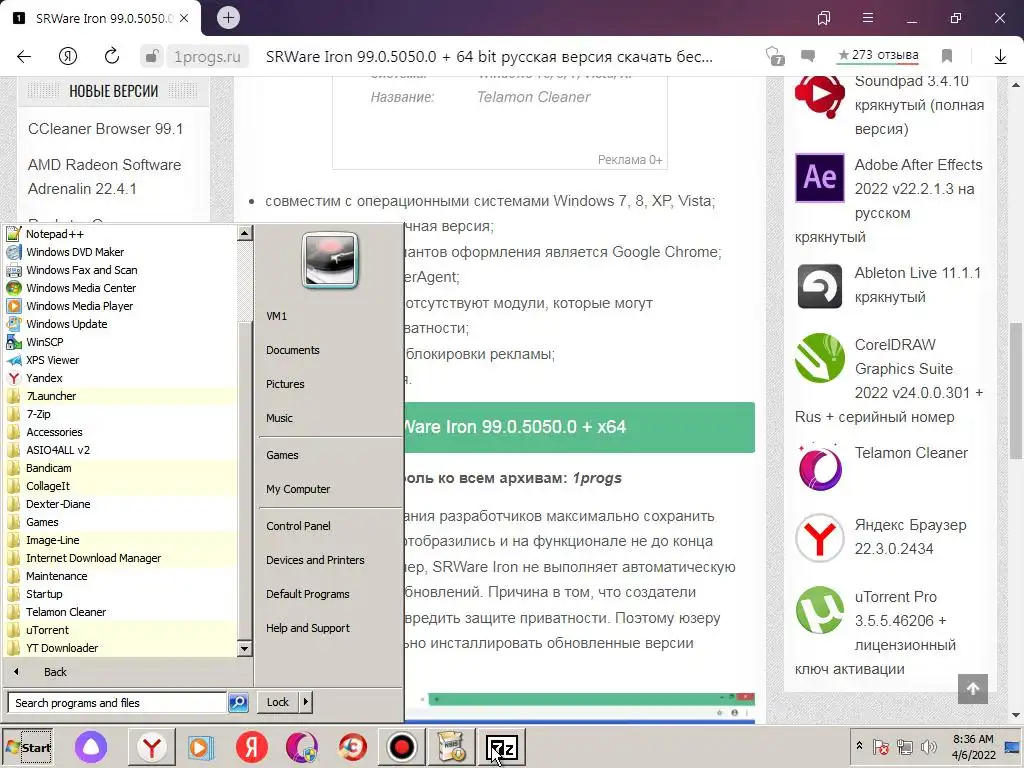Open the page reviews comment icon
Image resolution: width=1024 pixels, height=768 pixels.
pos(808,56)
